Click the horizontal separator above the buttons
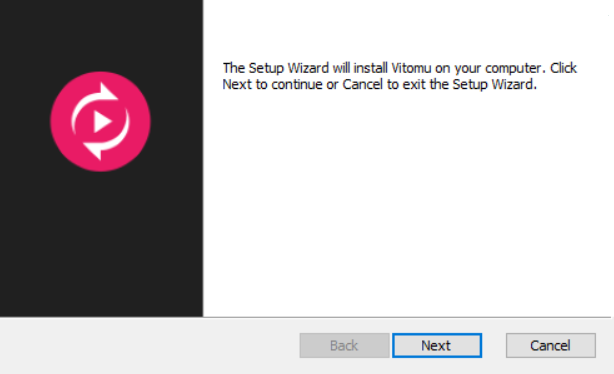The width and height of the screenshot is (614, 374). pyautogui.click(x=305, y=317)
